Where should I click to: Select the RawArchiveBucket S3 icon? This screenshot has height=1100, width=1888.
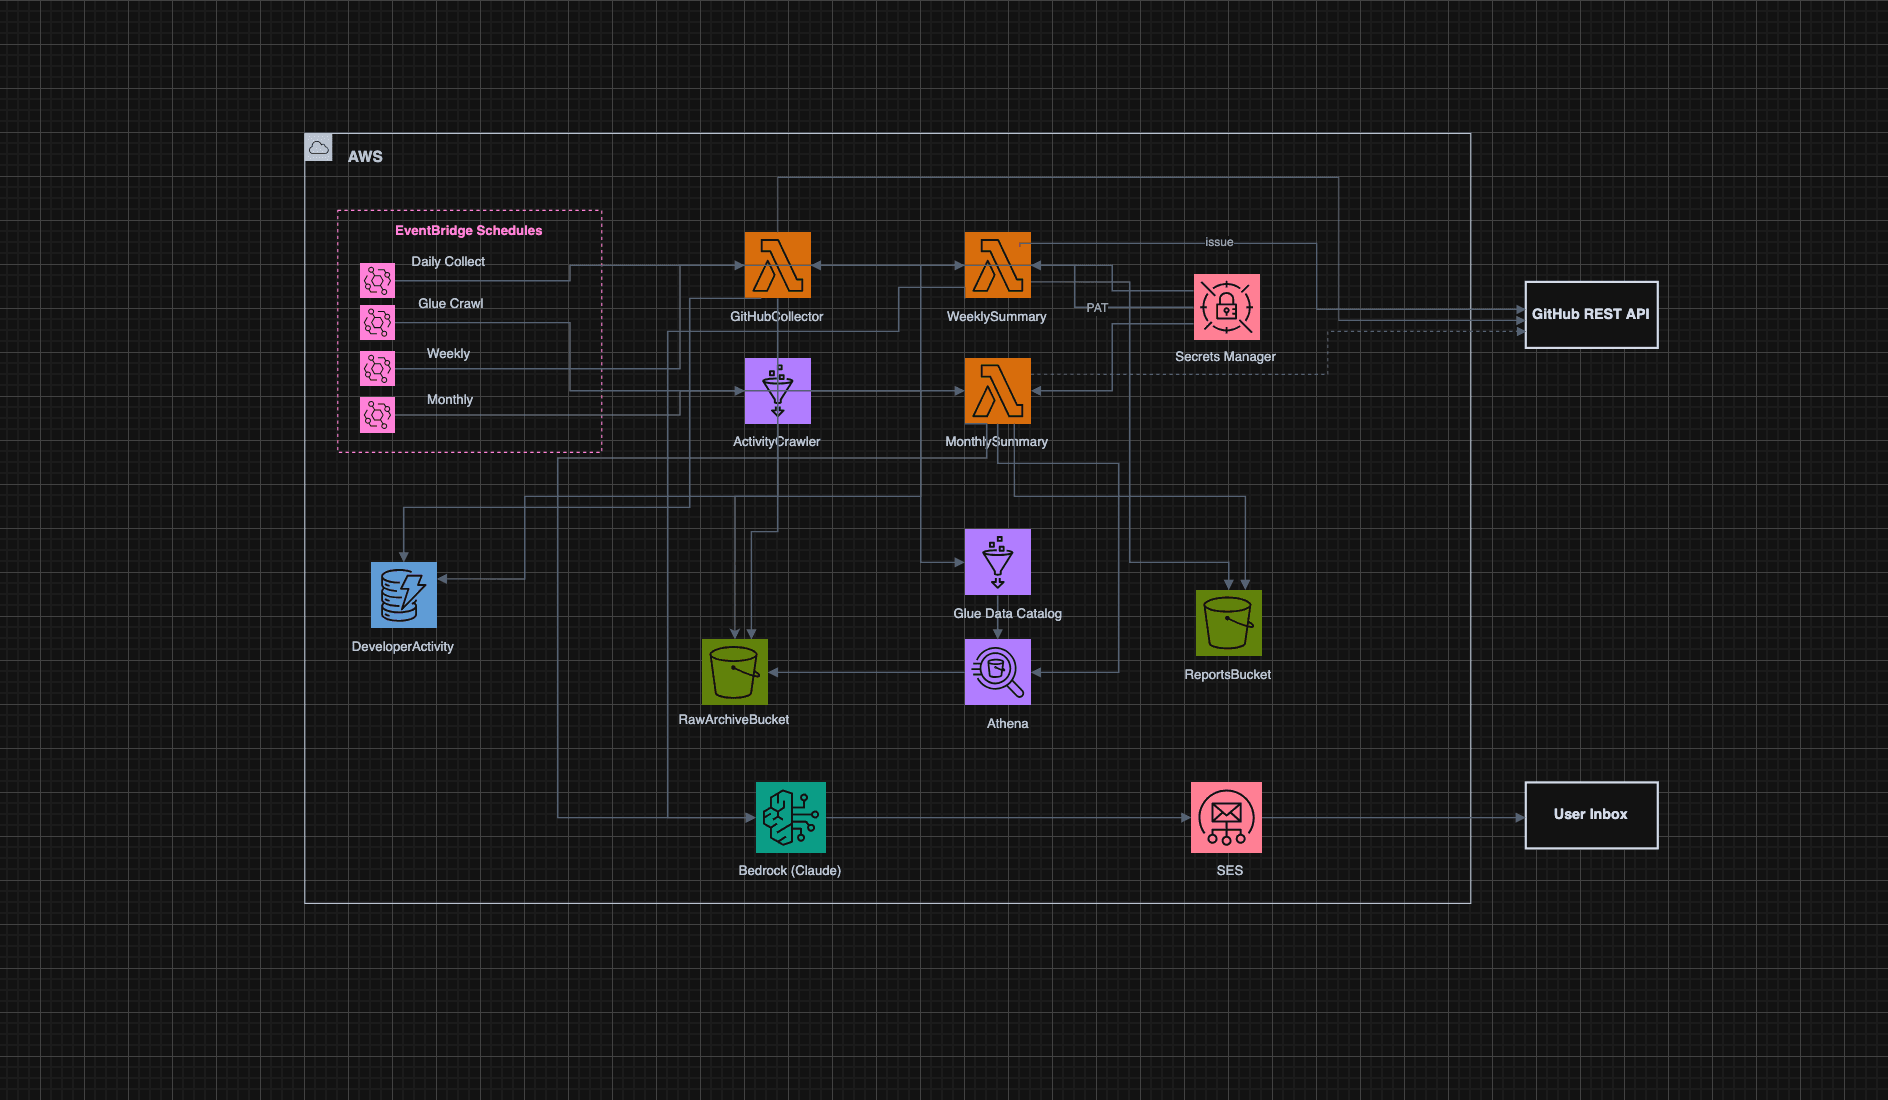(734, 672)
